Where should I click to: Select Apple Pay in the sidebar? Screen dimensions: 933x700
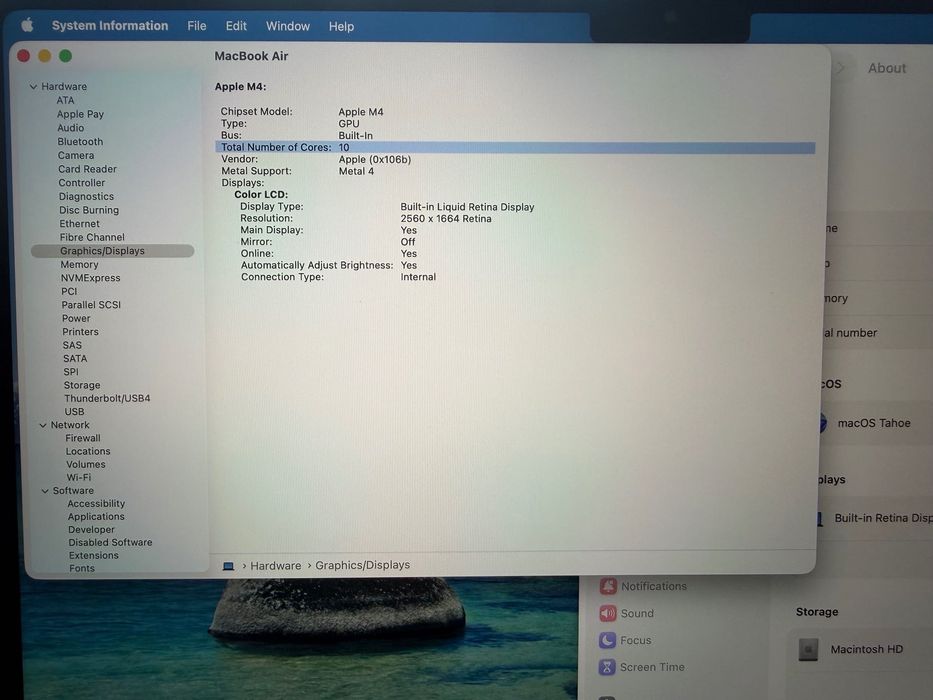[80, 114]
